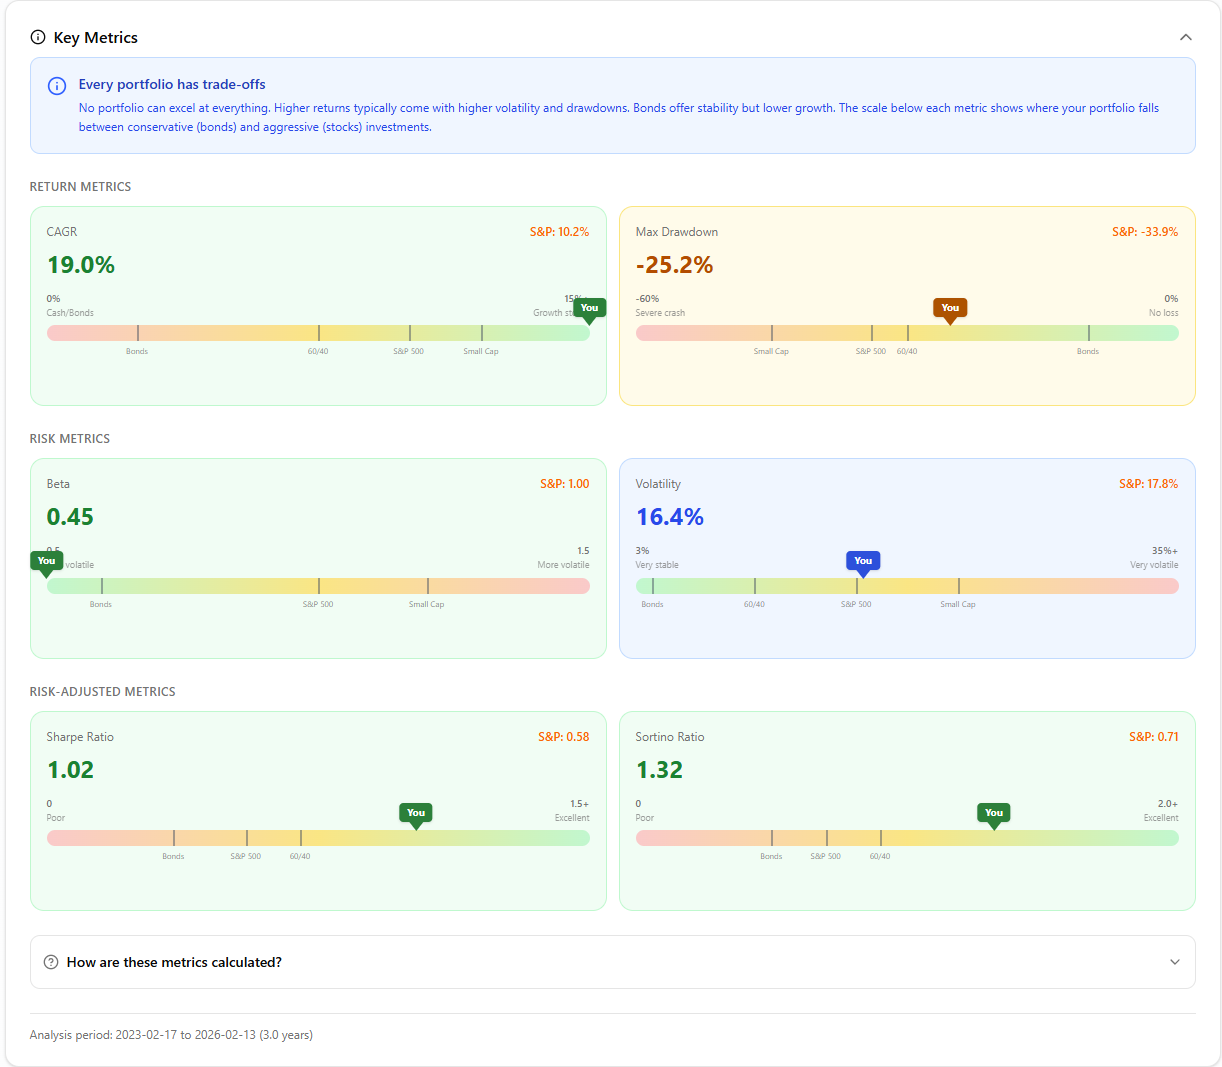Screen dimensions: 1222x1067
Task: Click the 60/40 tick on Max Drawdown scale
Action: point(906,332)
